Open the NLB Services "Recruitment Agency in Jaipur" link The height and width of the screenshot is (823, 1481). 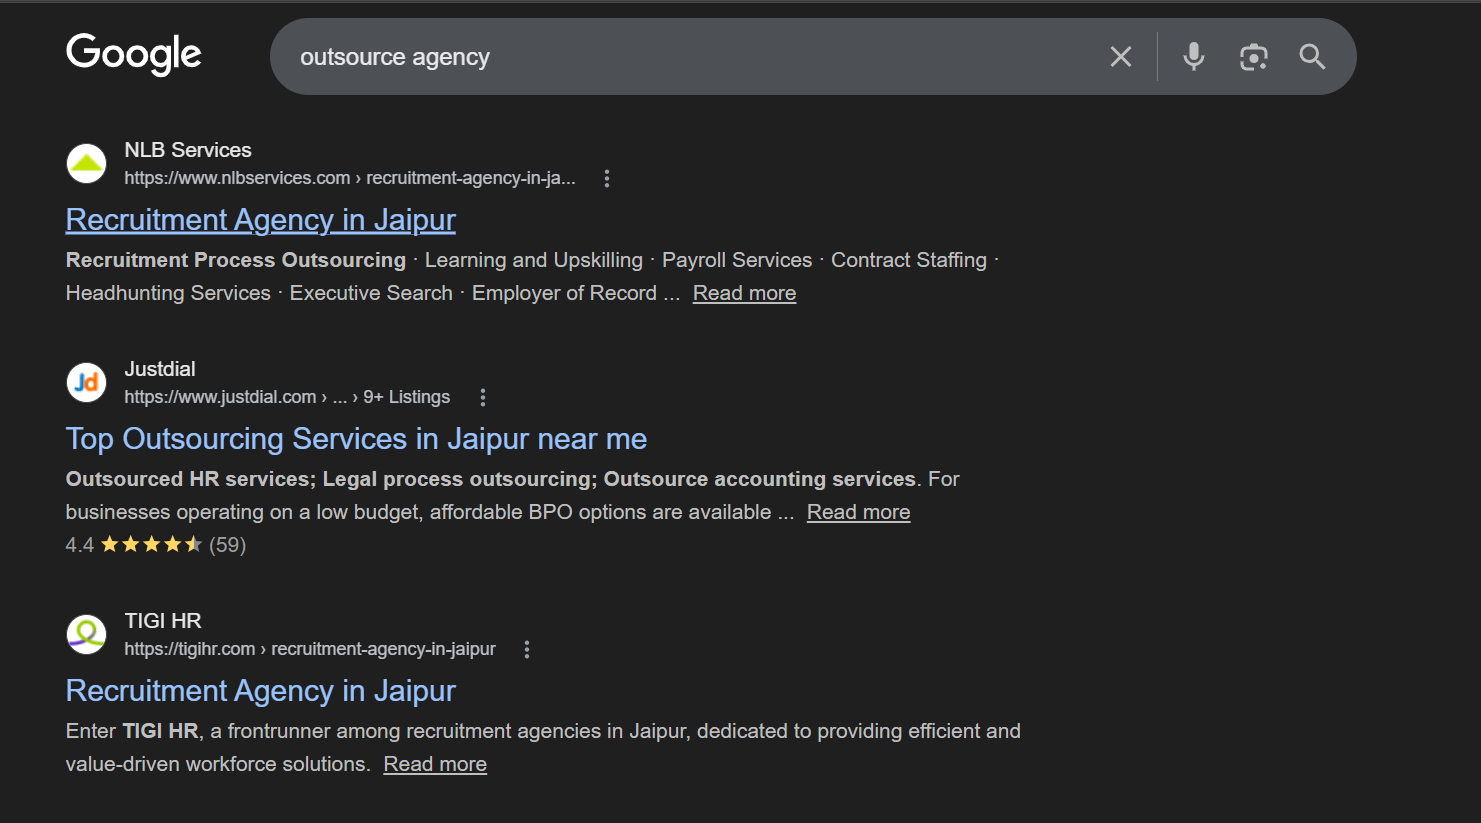(261, 220)
